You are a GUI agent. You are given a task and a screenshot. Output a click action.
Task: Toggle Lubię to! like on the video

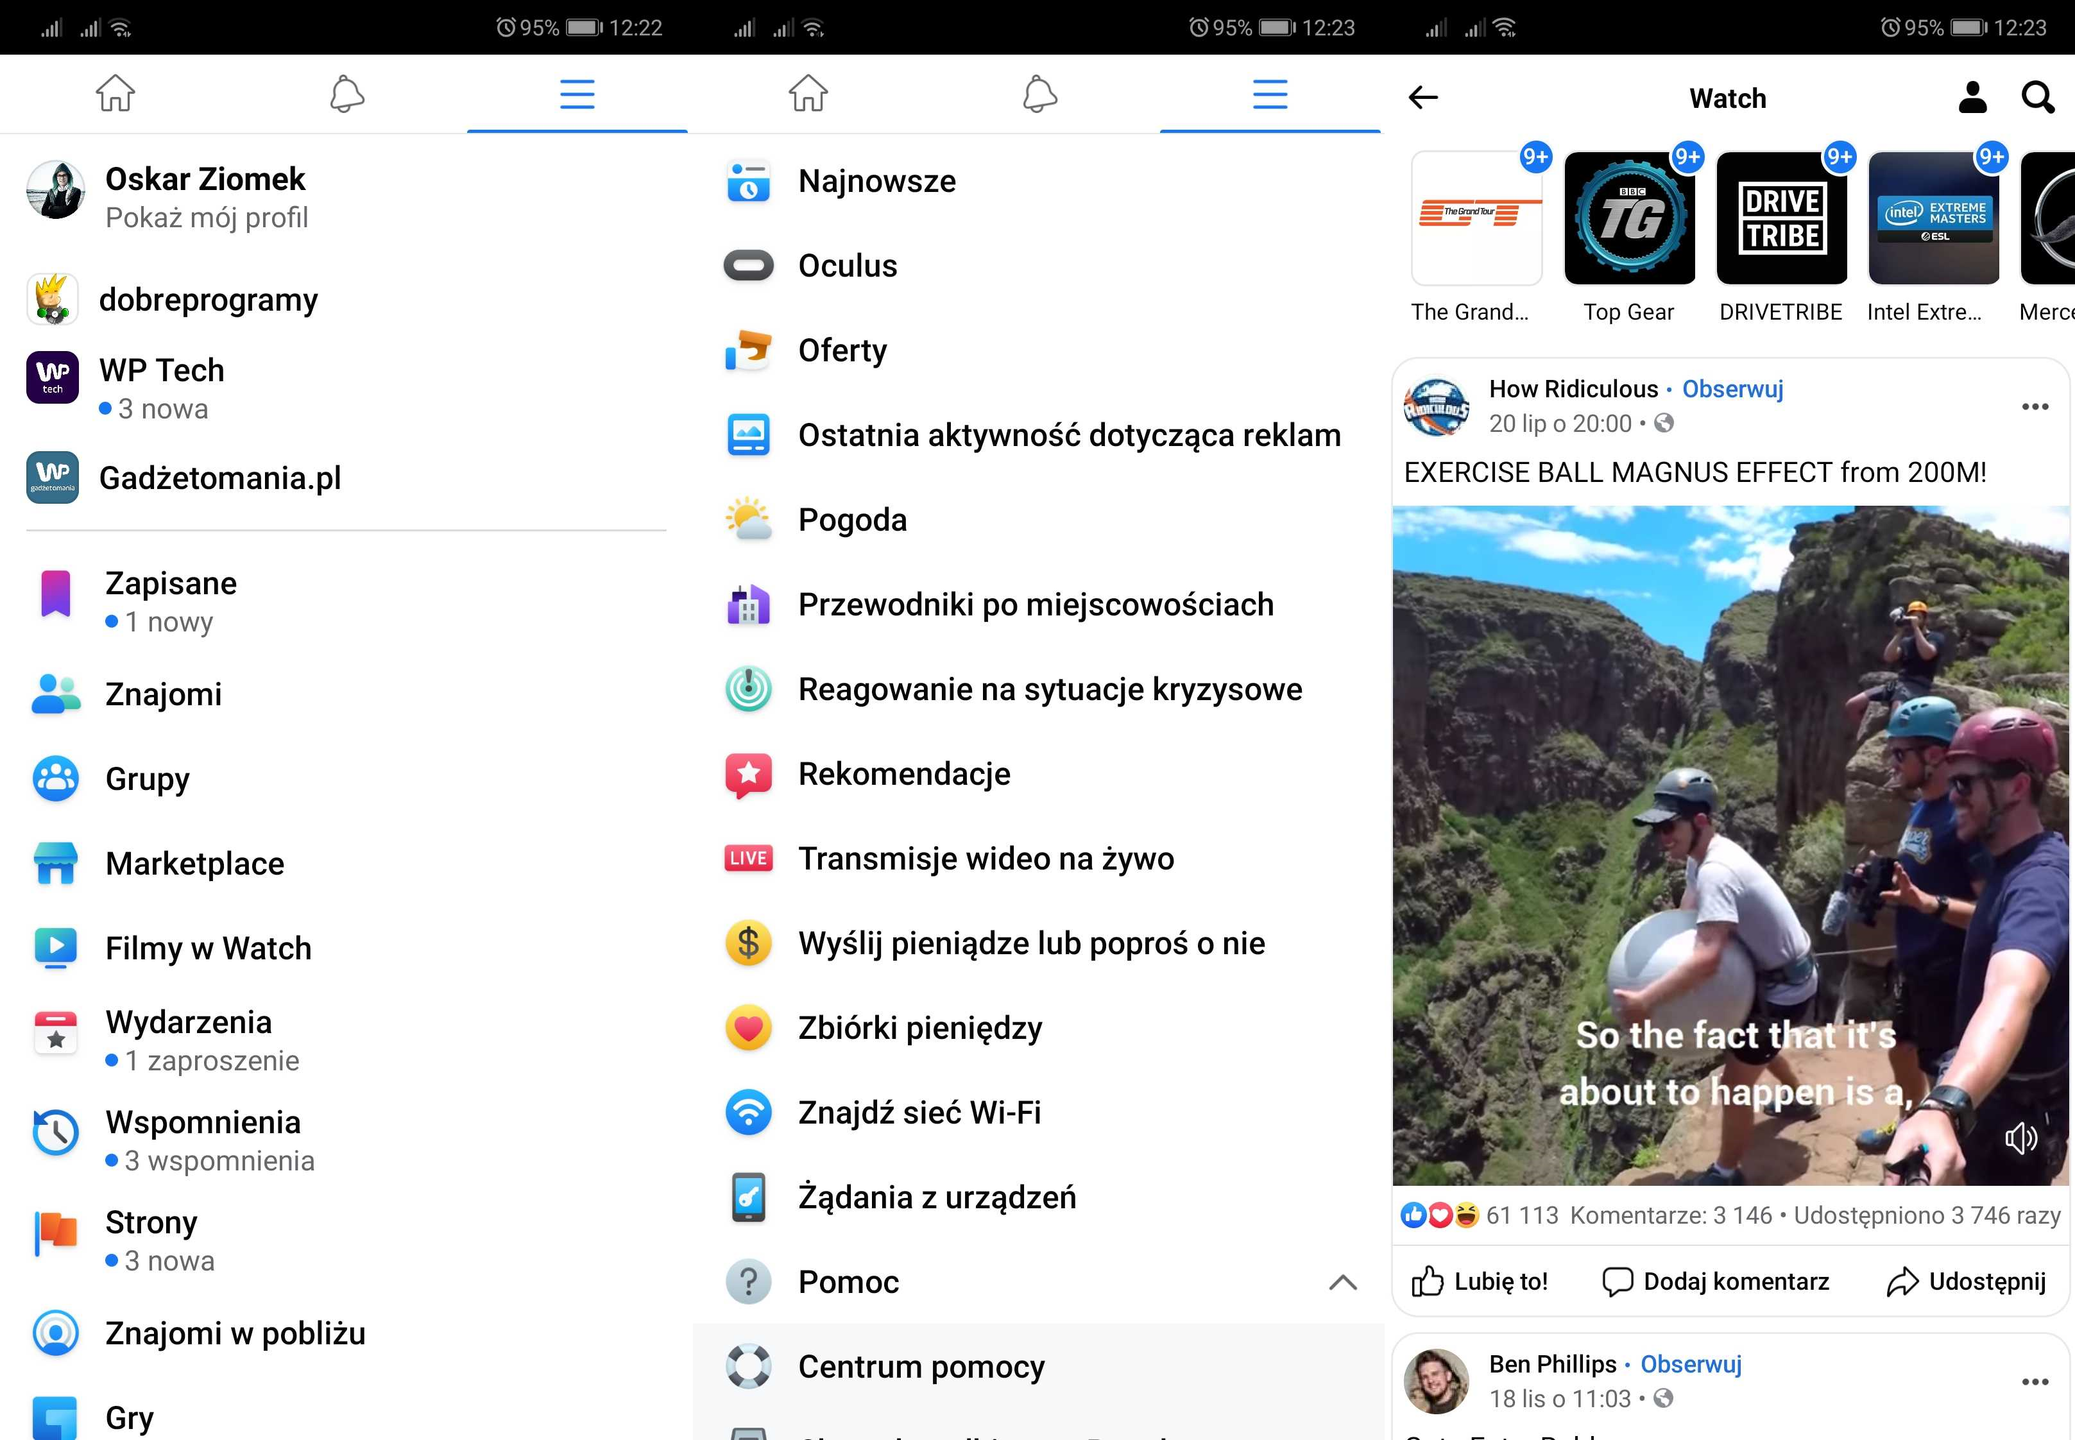pyautogui.click(x=1480, y=1281)
